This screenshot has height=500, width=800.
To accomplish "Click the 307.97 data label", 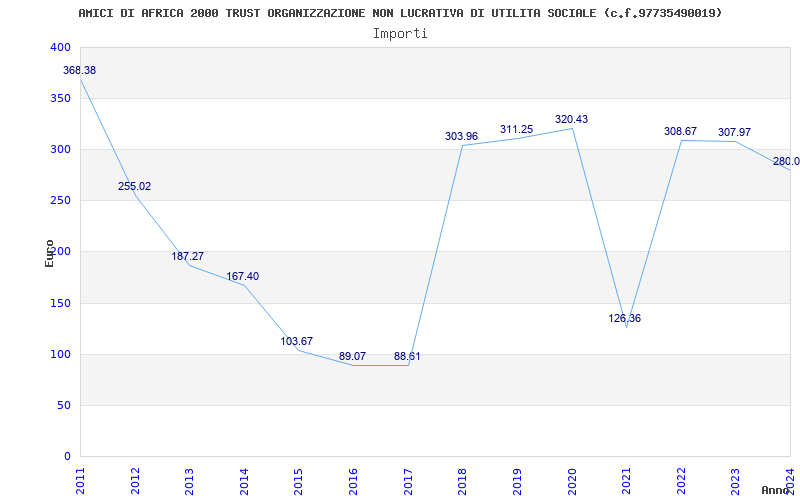I will click(734, 132).
